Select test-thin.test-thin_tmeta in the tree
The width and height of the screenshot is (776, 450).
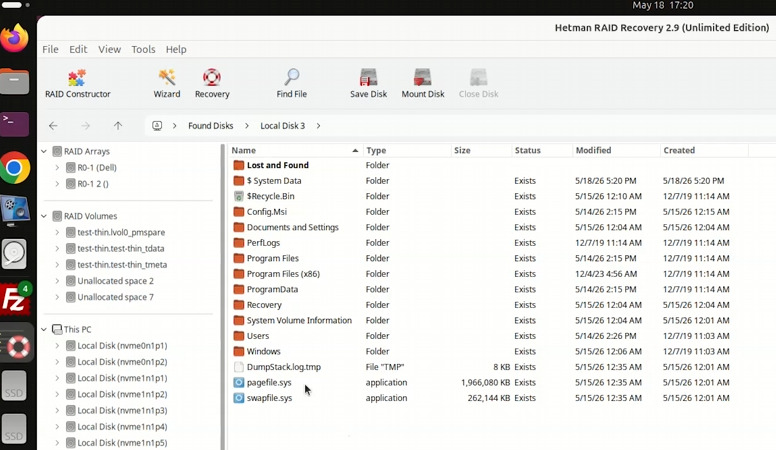[122, 264]
